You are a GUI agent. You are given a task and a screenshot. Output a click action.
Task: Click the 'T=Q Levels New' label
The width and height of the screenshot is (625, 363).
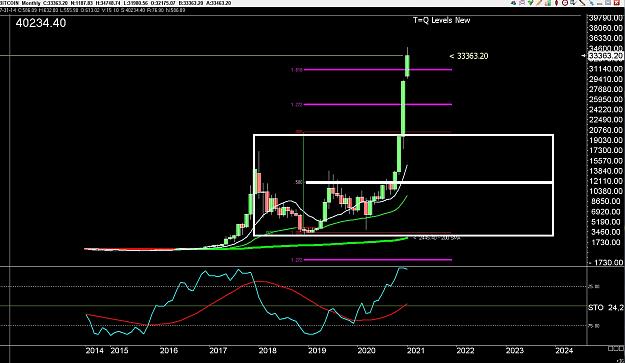click(x=442, y=20)
